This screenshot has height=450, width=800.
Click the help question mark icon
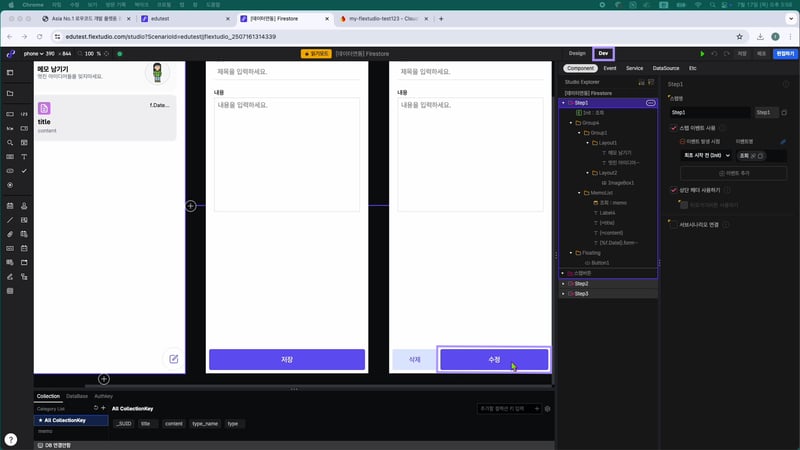pyautogui.click(x=11, y=439)
